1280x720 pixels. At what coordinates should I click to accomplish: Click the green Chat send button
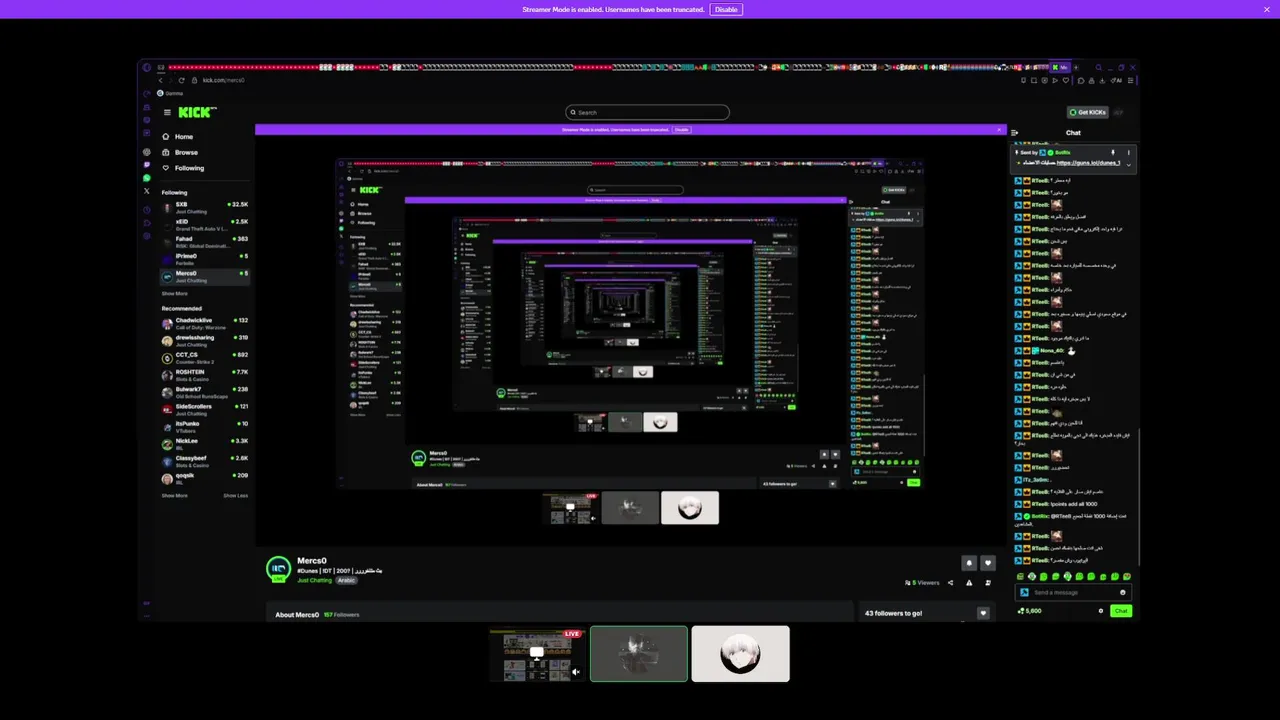(1121, 611)
